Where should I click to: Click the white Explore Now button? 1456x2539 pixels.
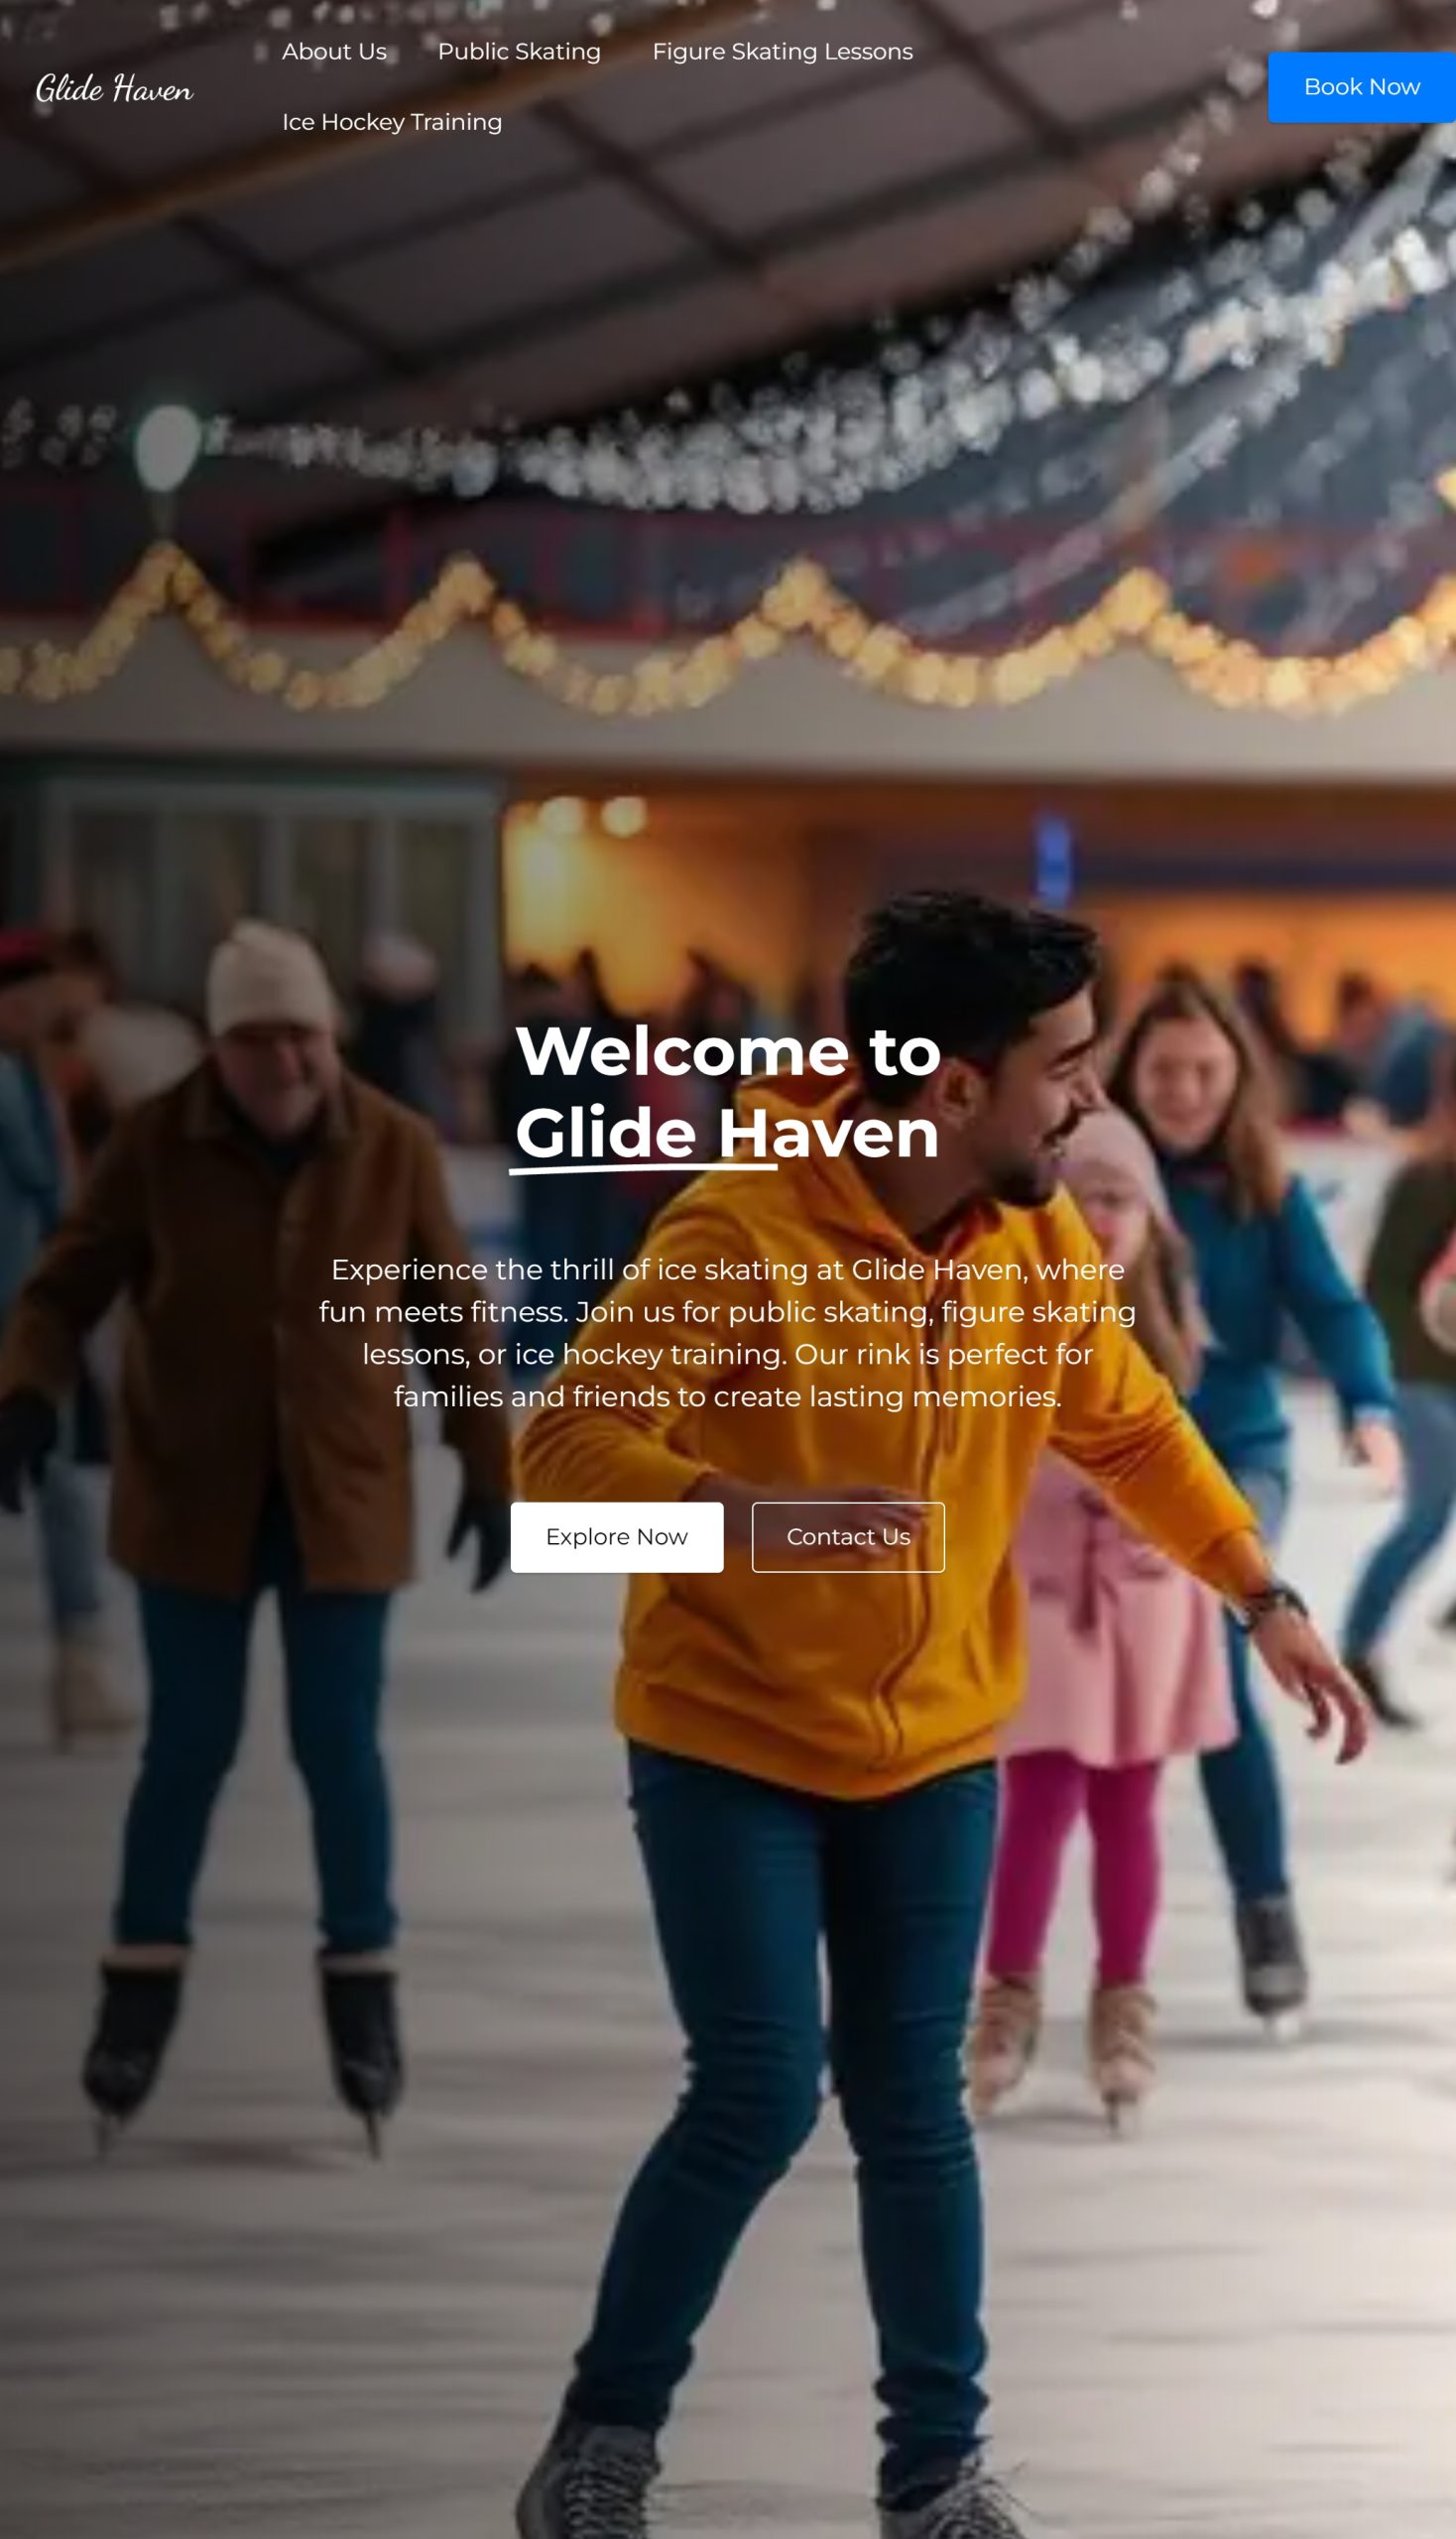pyautogui.click(x=617, y=1537)
